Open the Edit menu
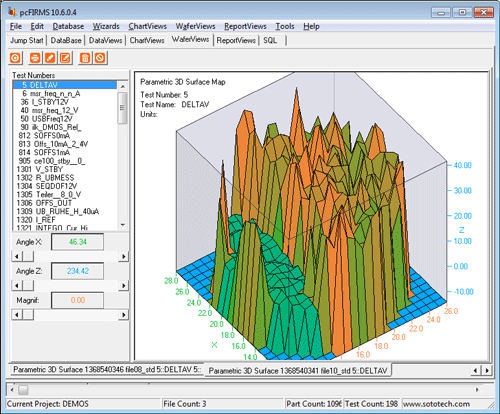The image size is (500, 414). [37, 26]
